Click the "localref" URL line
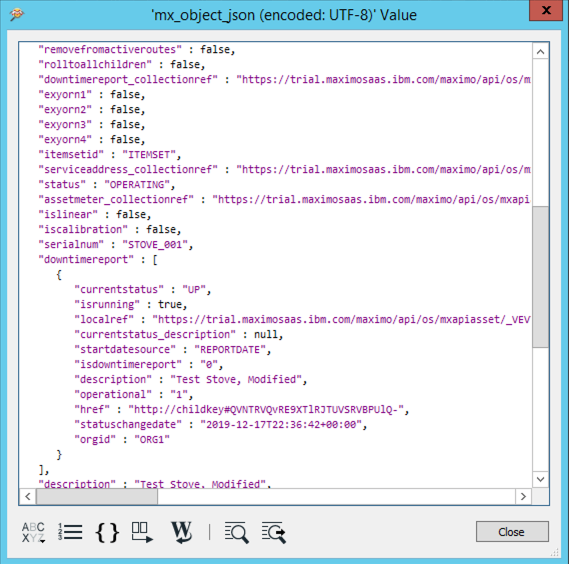Screen dimensions: 569x564 [302, 319]
